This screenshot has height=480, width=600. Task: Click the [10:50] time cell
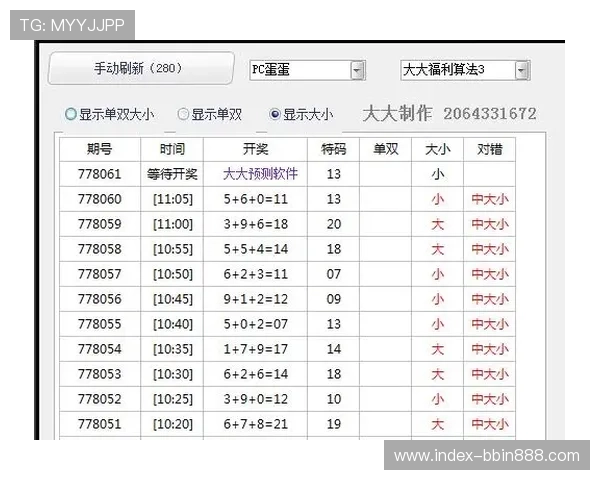[172, 274]
